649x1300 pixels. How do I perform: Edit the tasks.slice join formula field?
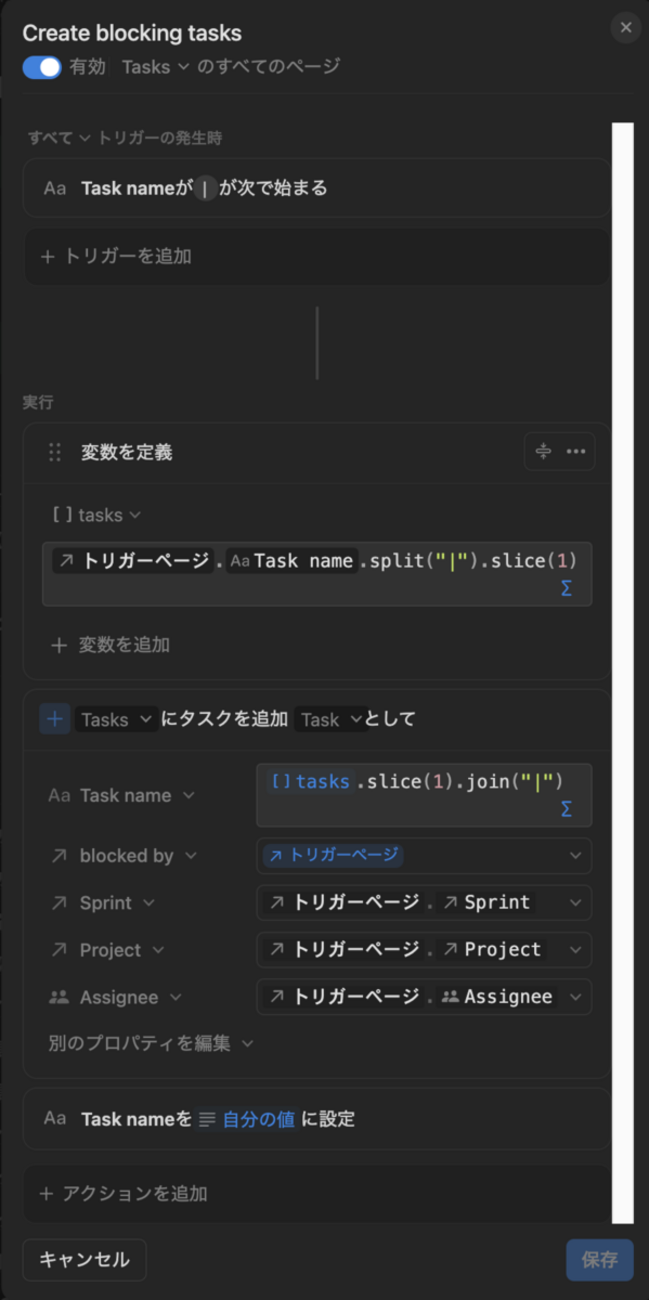(424, 795)
